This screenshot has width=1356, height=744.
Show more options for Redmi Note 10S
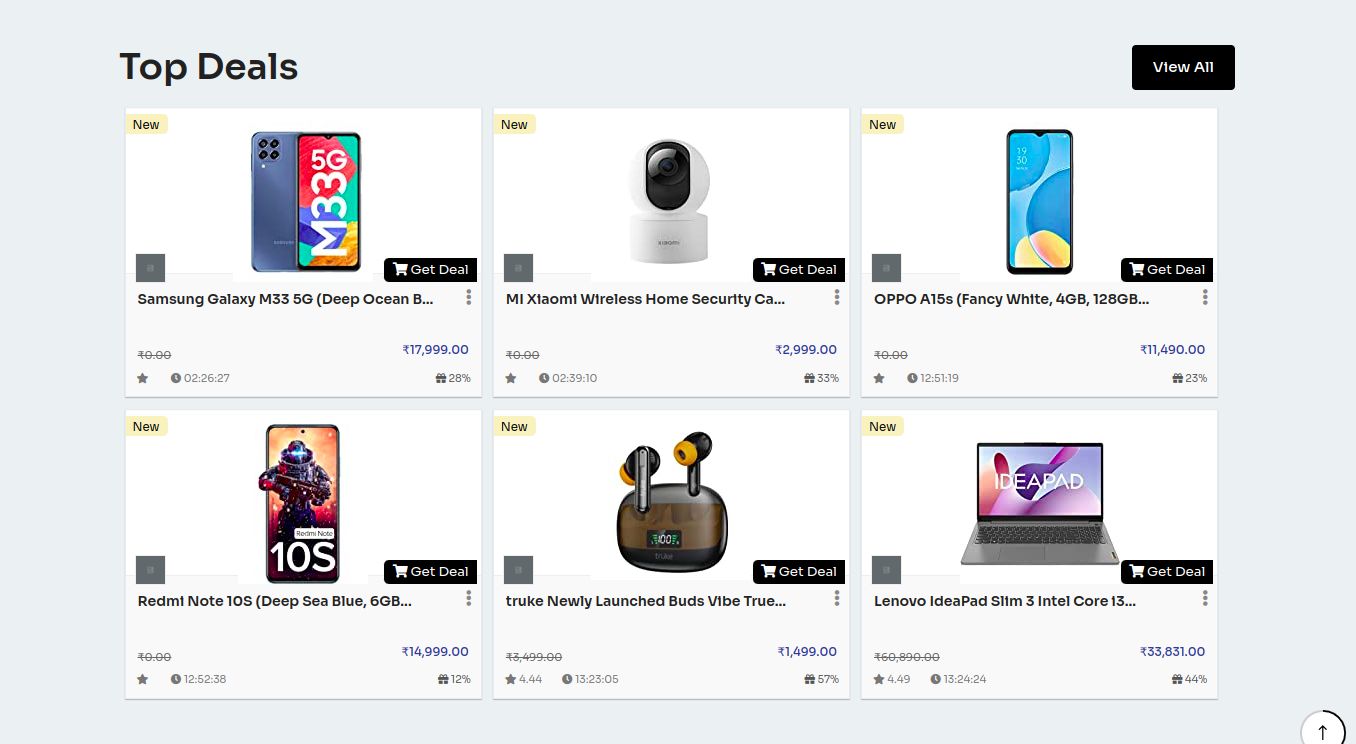(468, 598)
